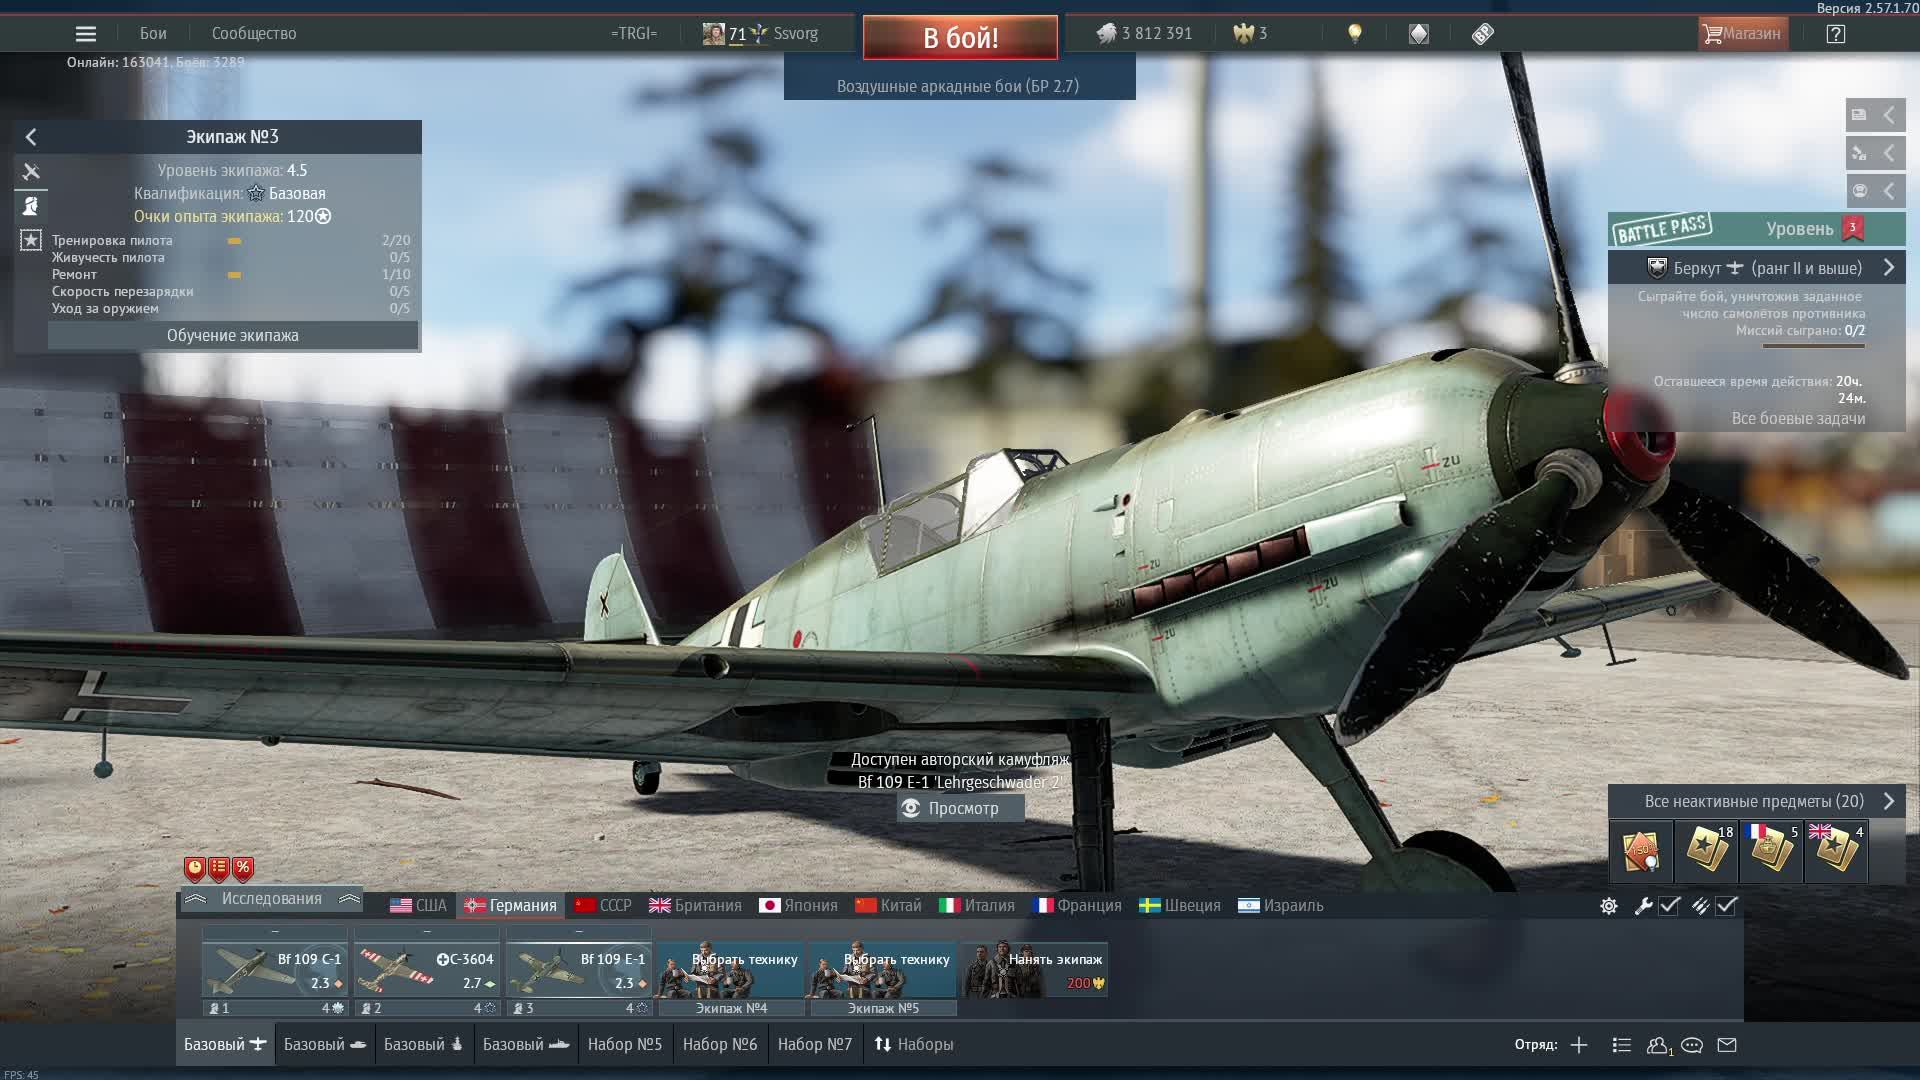1920x1080 pixels.
Task: Select the crossed tools crew category icon
Action: (31, 172)
